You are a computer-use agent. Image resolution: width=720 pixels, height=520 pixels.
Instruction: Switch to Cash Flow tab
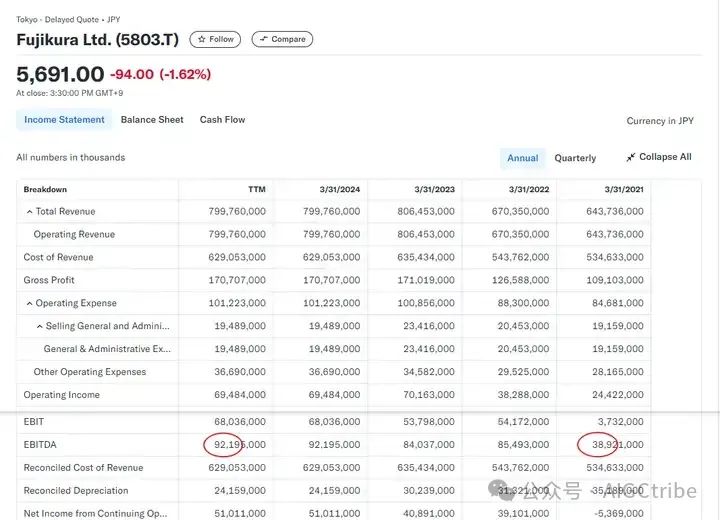(x=222, y=120)
